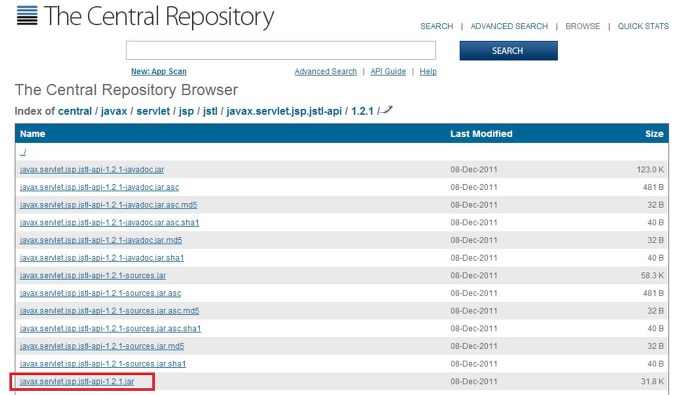Open the sources.jar.md5 file link

tap(102, 346)
